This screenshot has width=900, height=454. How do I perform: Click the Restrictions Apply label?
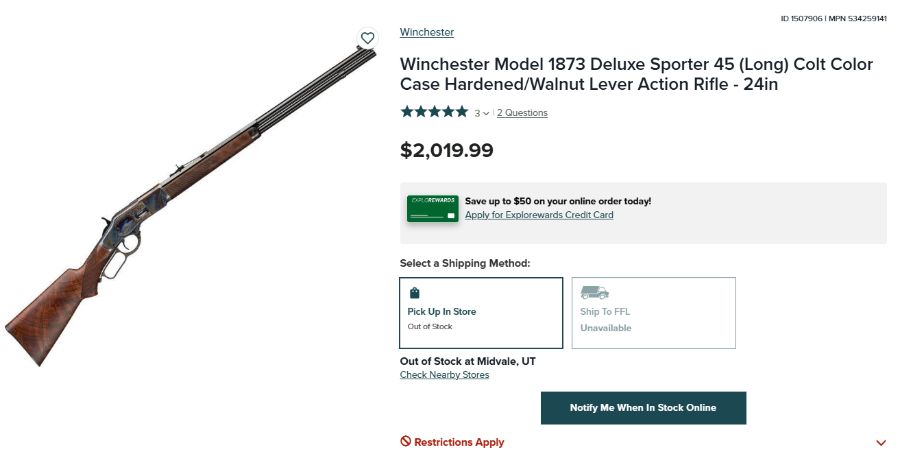(x=459, y=442)
